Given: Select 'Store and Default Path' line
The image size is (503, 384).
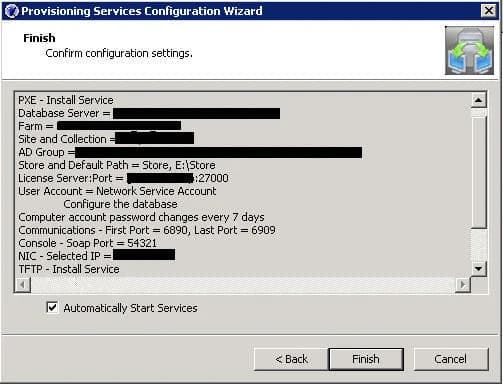Looking at the screenshot, I should point(117,165).
